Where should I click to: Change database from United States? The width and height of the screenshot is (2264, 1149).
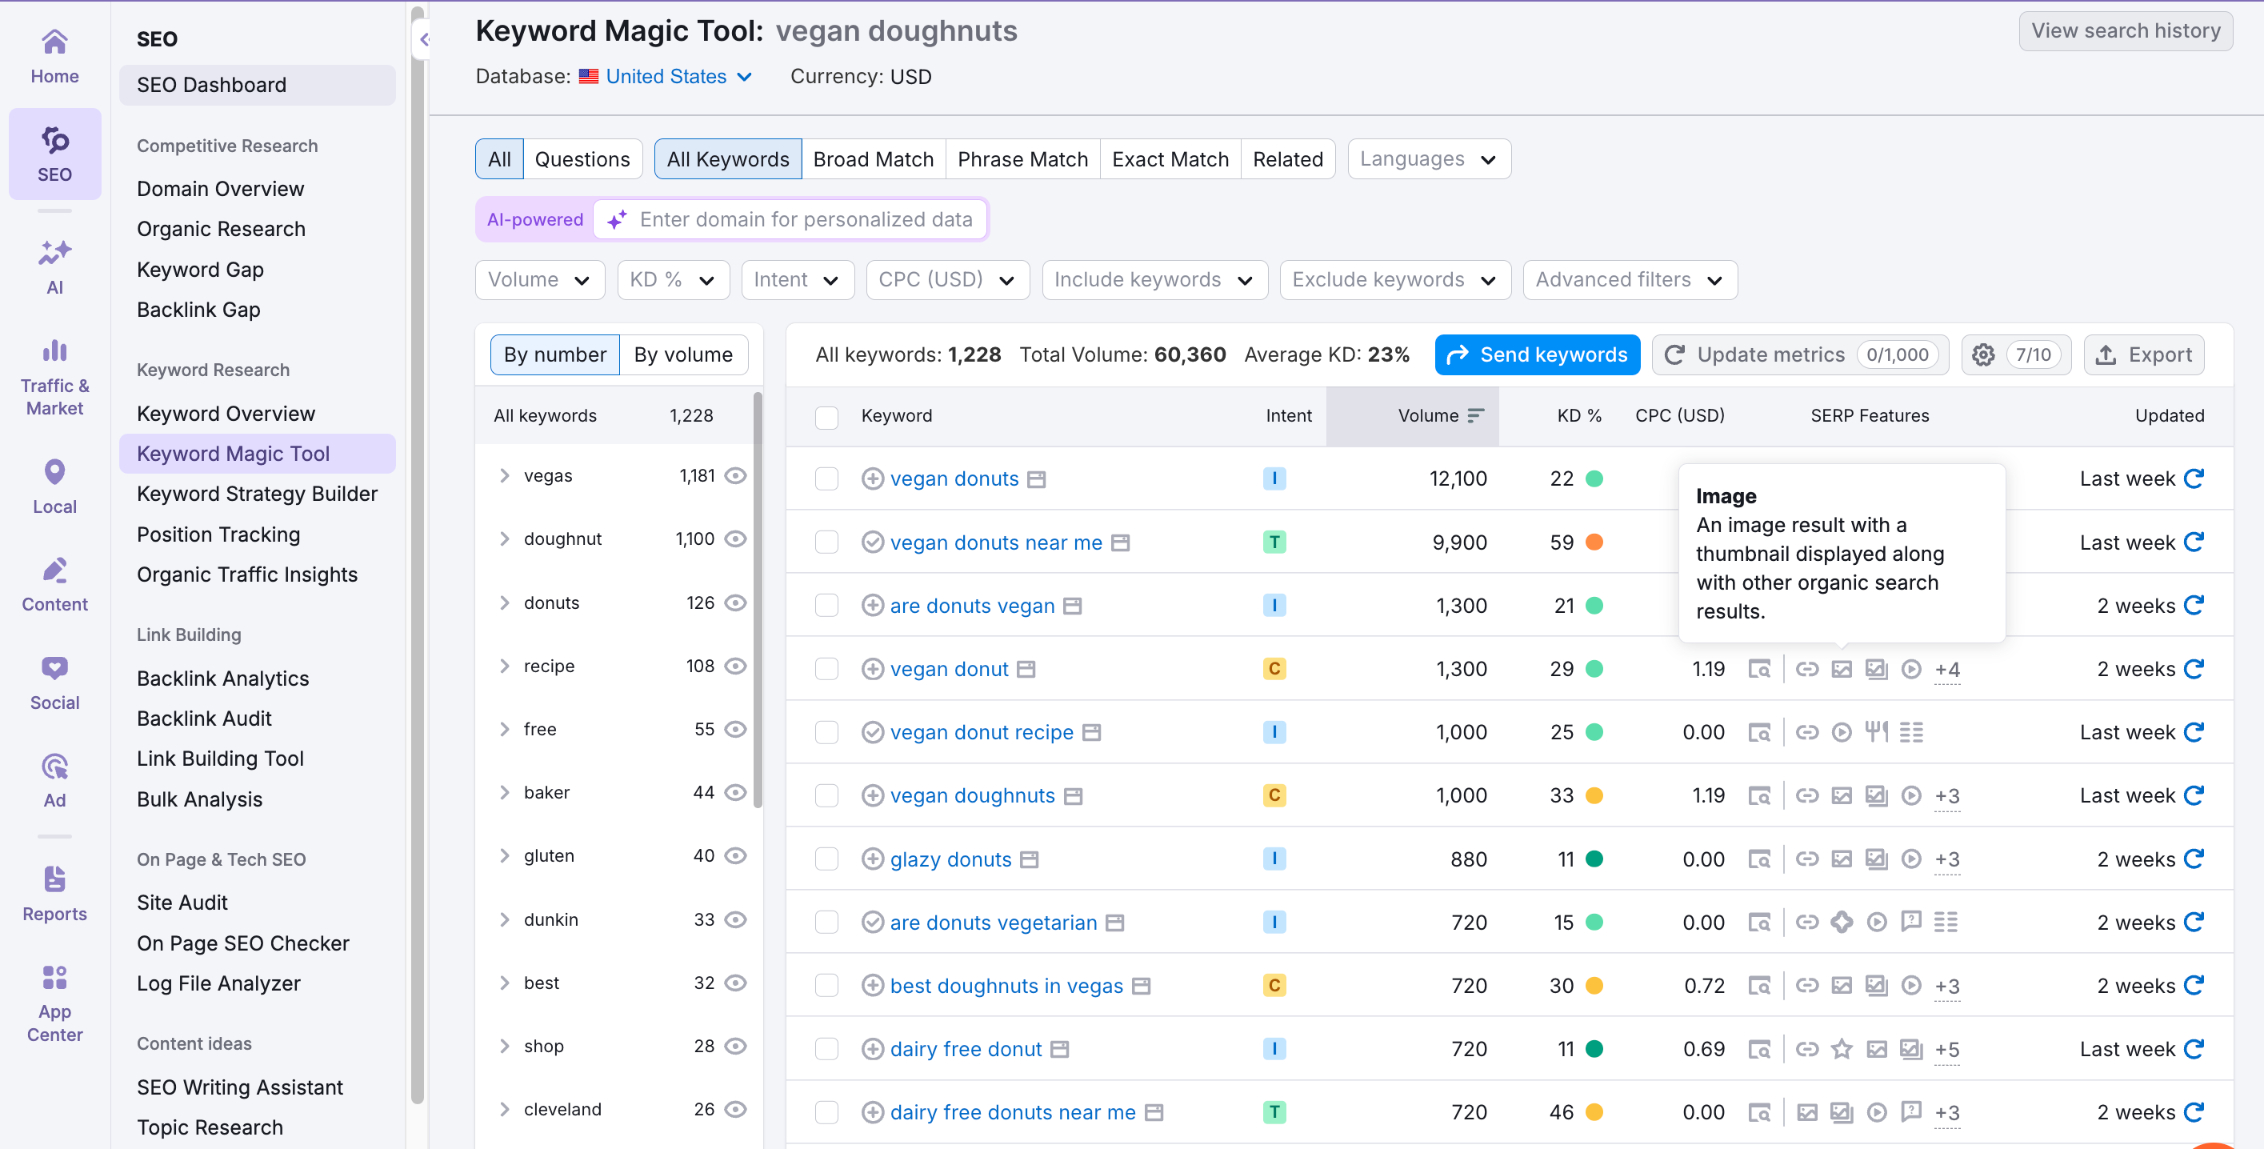[666, 77]
